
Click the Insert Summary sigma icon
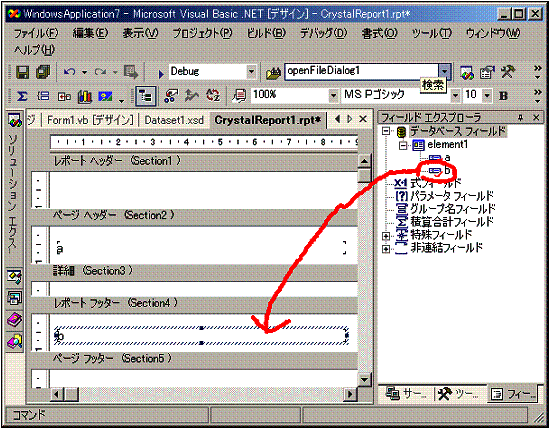22,96
